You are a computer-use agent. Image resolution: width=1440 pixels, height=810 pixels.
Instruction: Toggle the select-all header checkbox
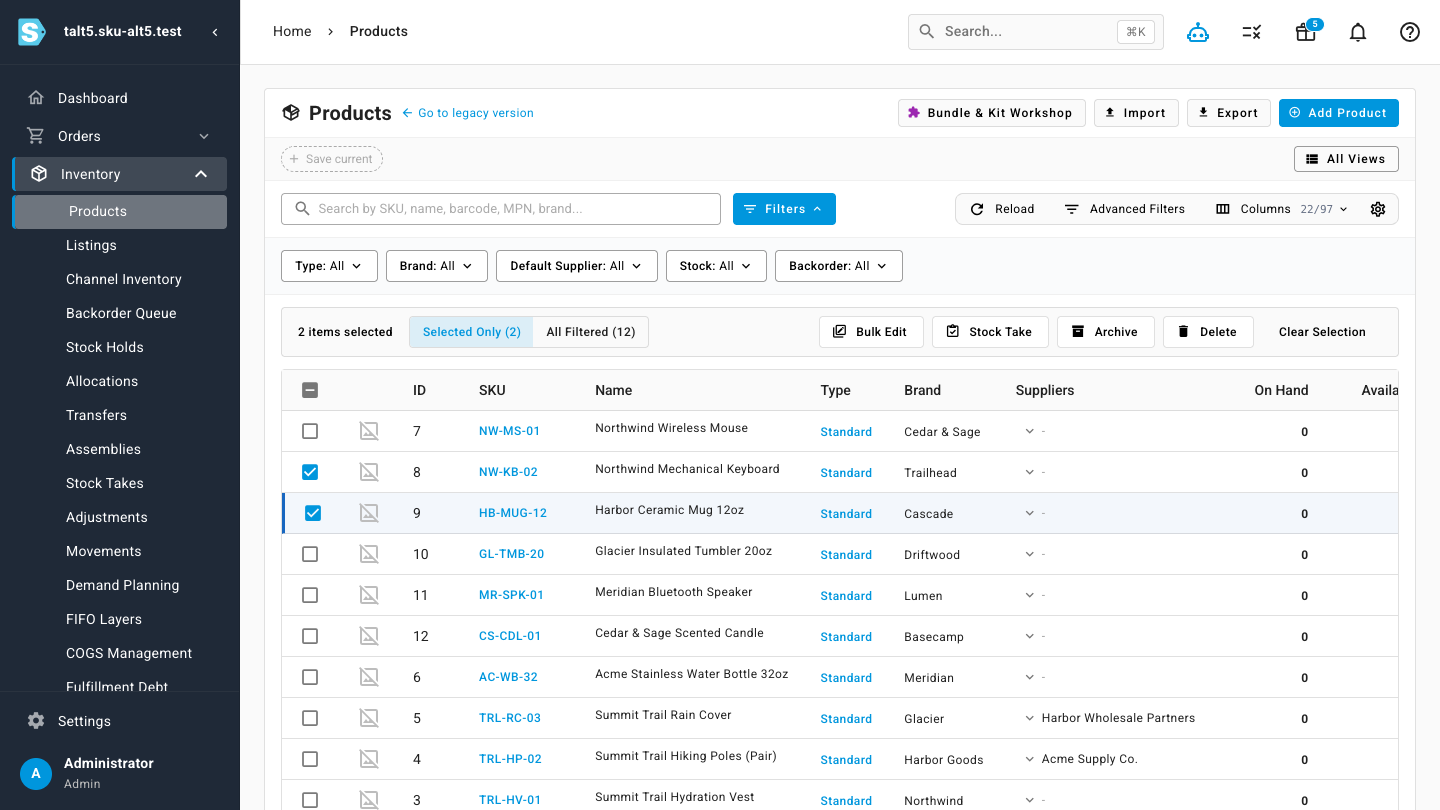click(310, 390)
